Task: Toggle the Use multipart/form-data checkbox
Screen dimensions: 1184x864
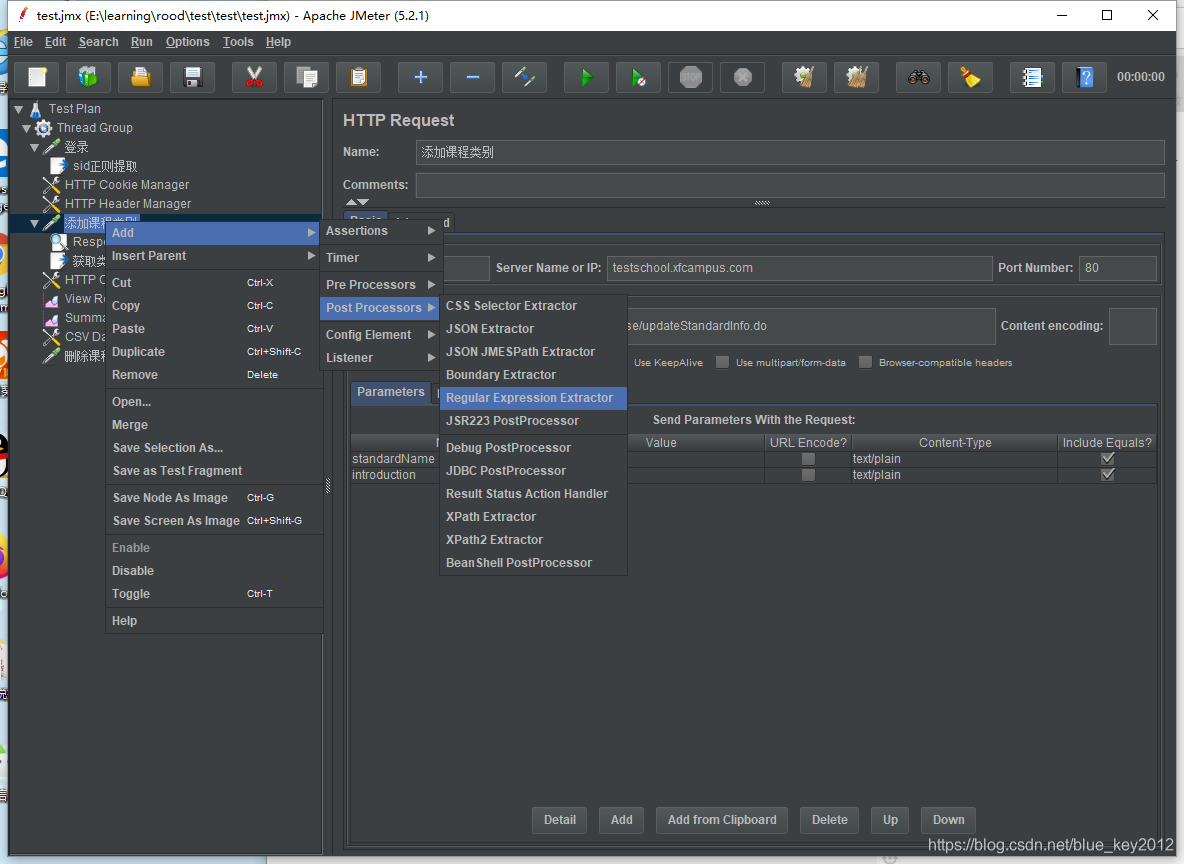Action: click(x=723, y=363)
